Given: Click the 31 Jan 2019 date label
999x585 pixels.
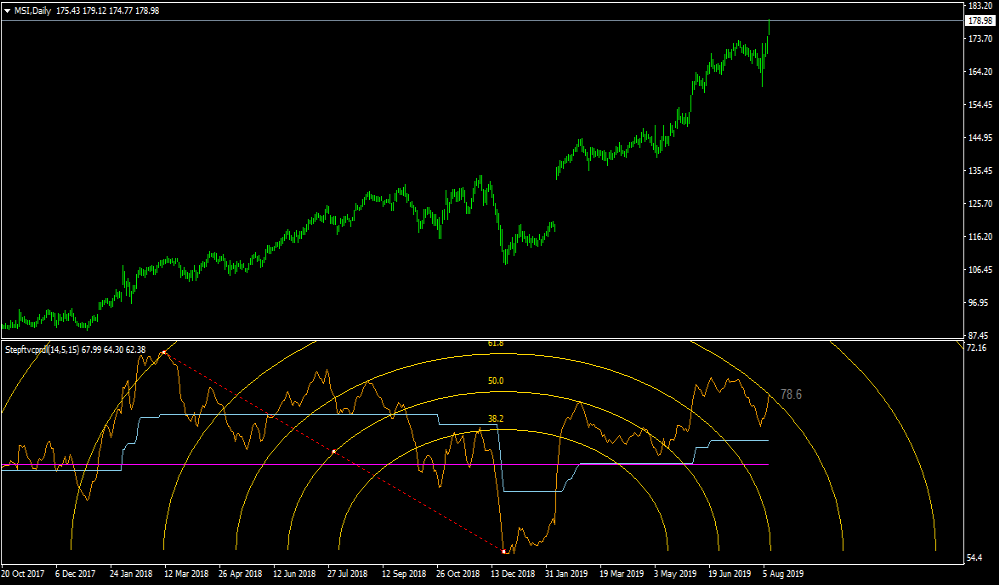Looking at the screenshot, I should 566,575.
